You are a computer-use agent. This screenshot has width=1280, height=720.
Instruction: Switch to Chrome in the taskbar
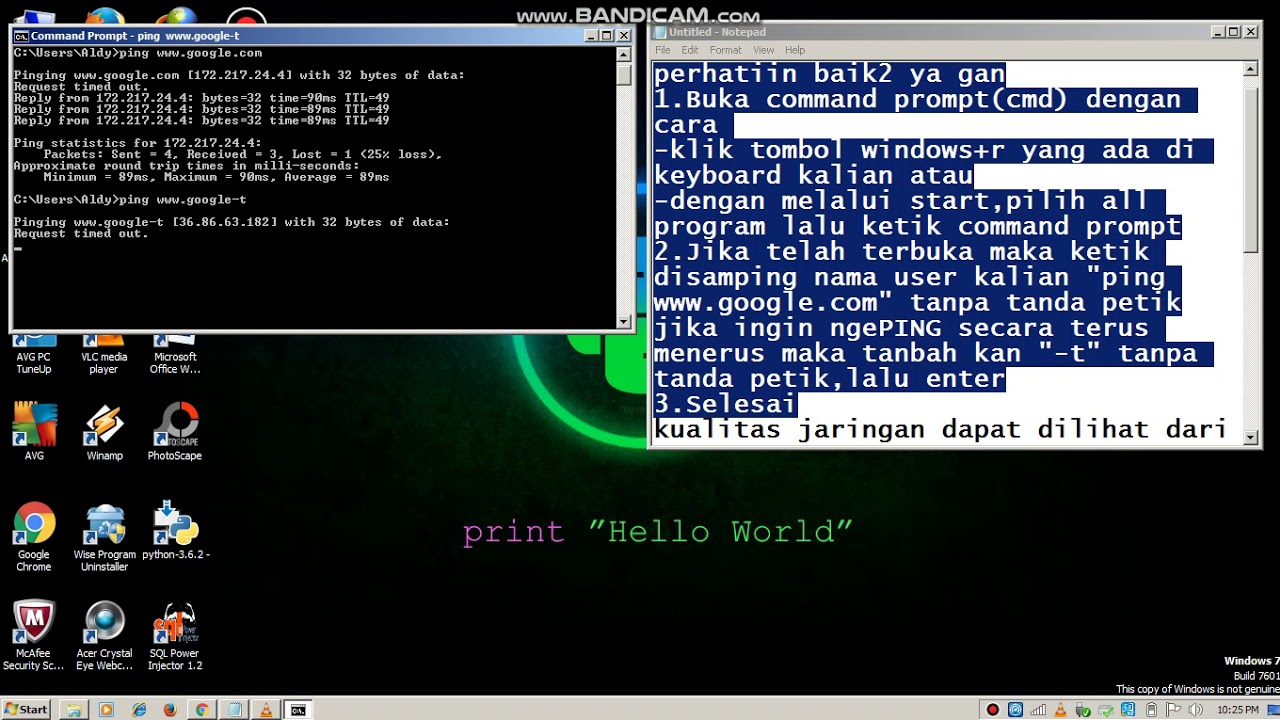(x=202, y=710)
